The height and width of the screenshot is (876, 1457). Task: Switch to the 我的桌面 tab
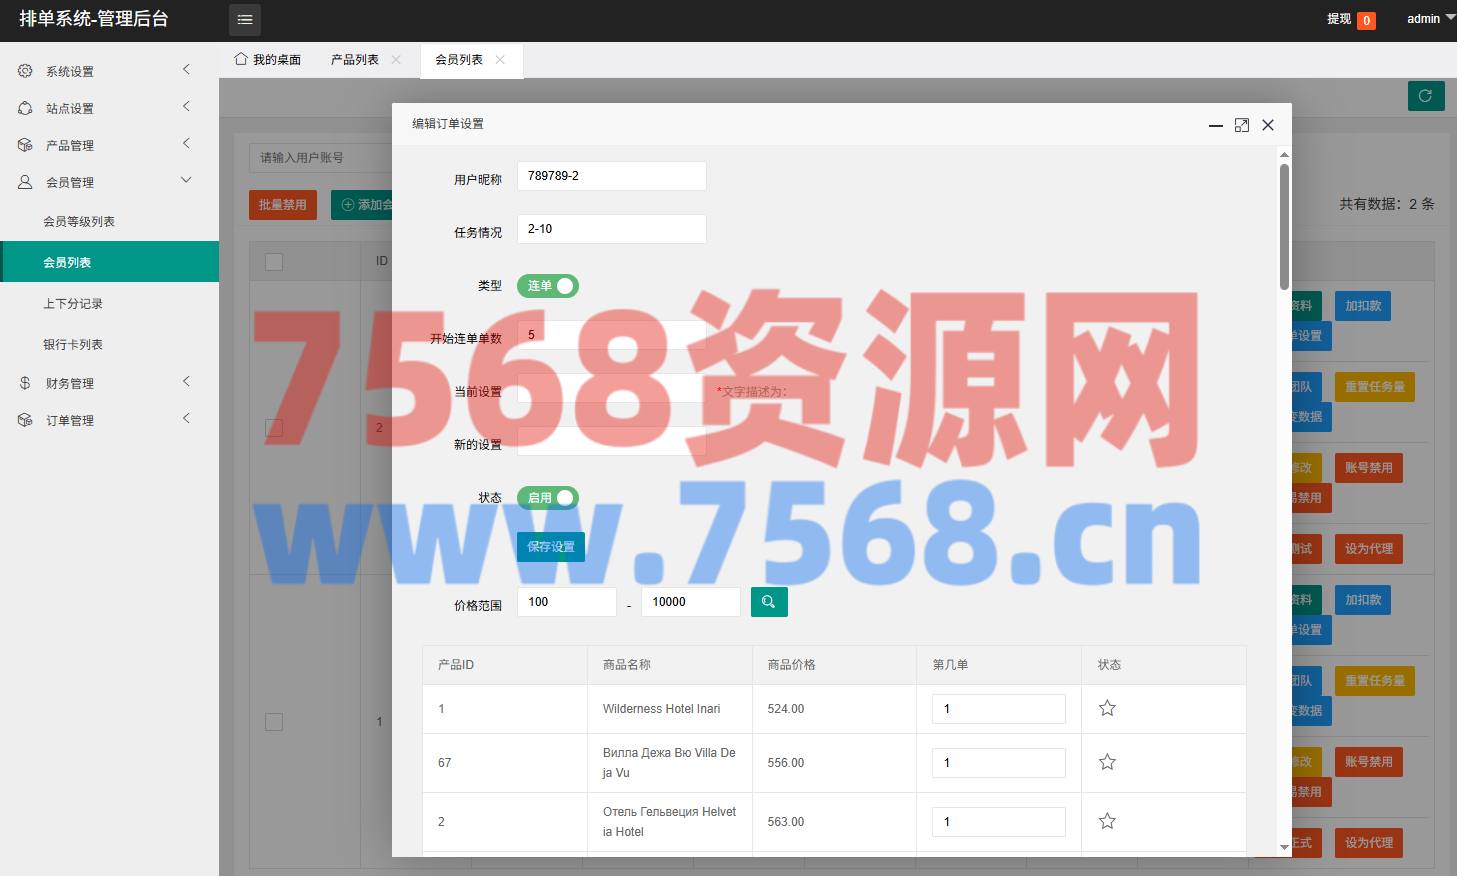[268, 60]
